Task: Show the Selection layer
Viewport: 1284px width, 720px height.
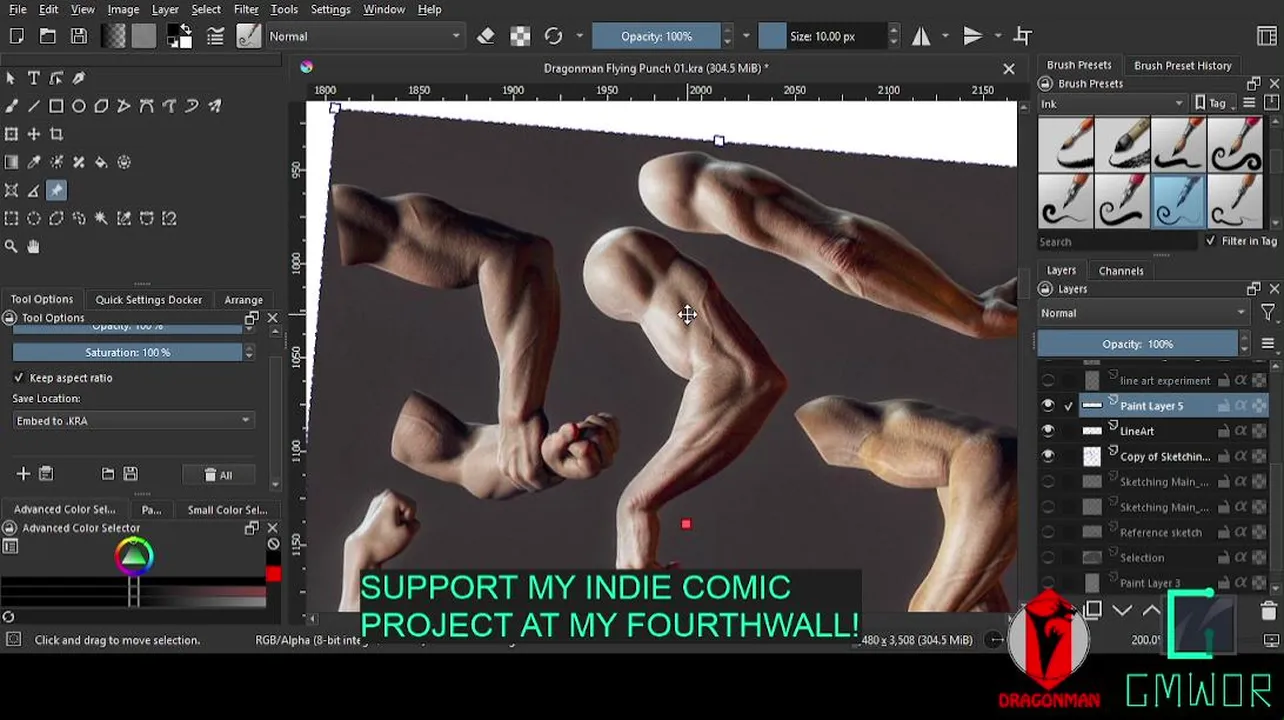Action: (x=1048, y=558)
